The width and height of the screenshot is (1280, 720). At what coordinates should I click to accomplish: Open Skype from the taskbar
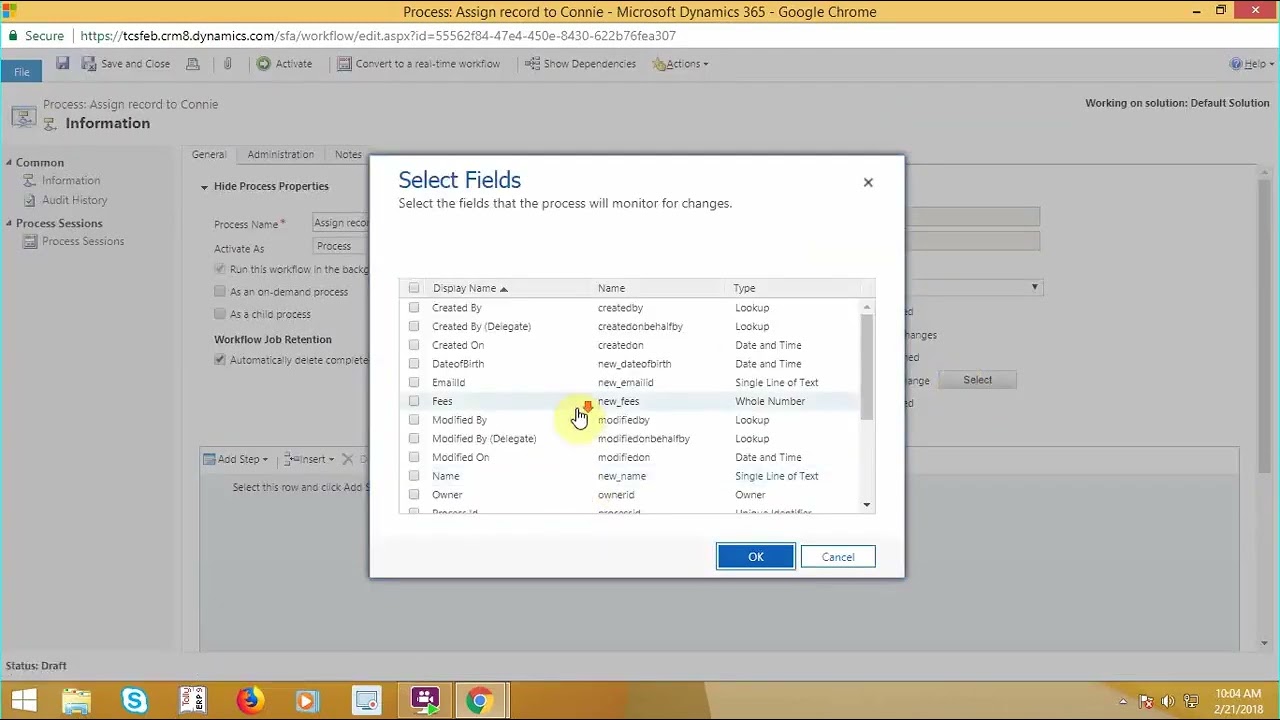(x=135, y=700)
